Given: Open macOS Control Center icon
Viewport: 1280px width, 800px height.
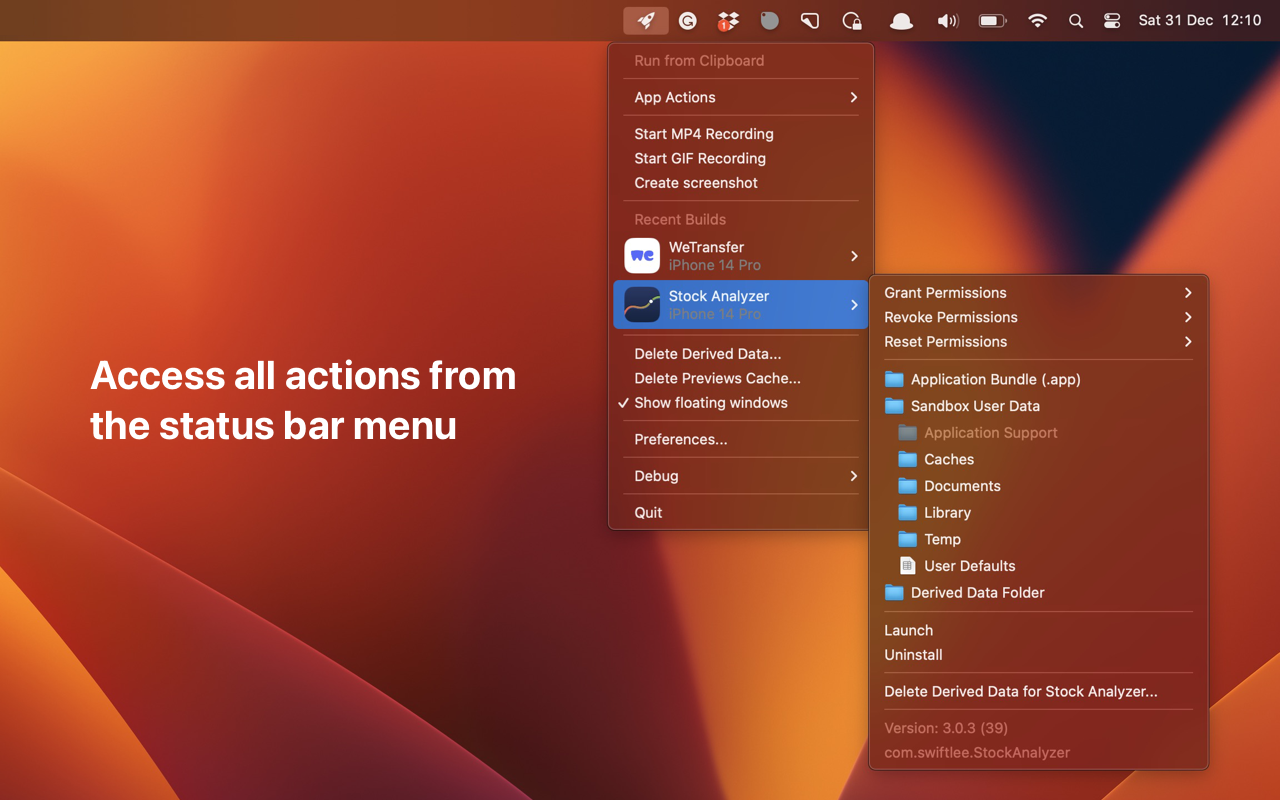Looking at the screenshot, I should (1111, 20).
